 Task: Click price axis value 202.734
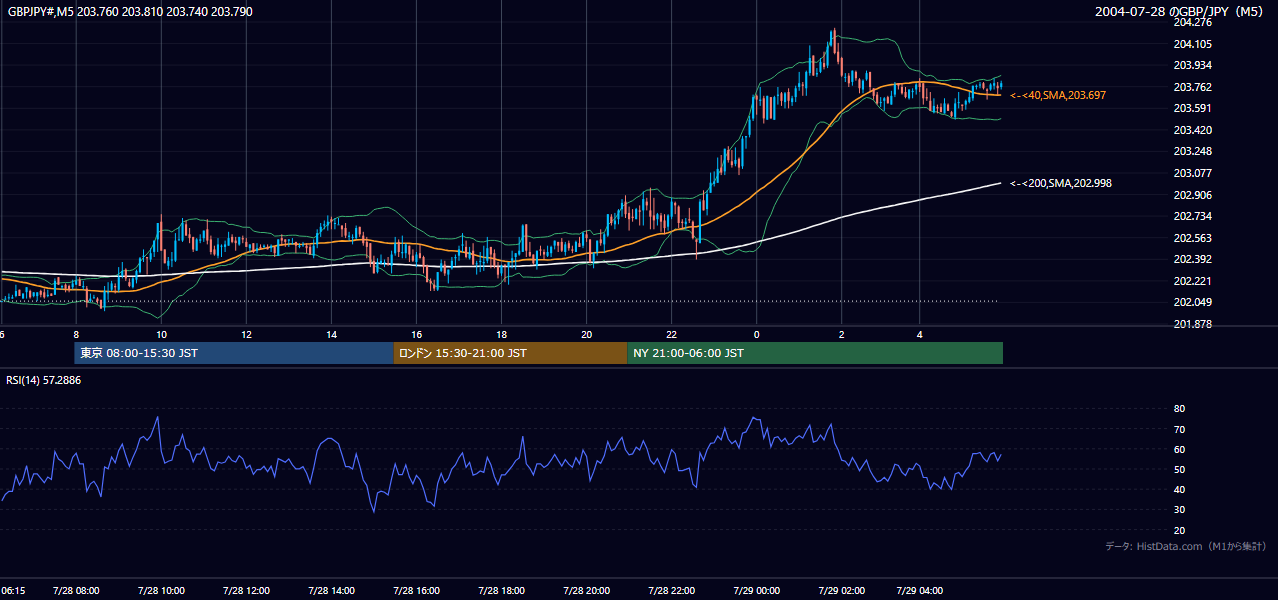pyautogui.click(x=1192, y=216)
